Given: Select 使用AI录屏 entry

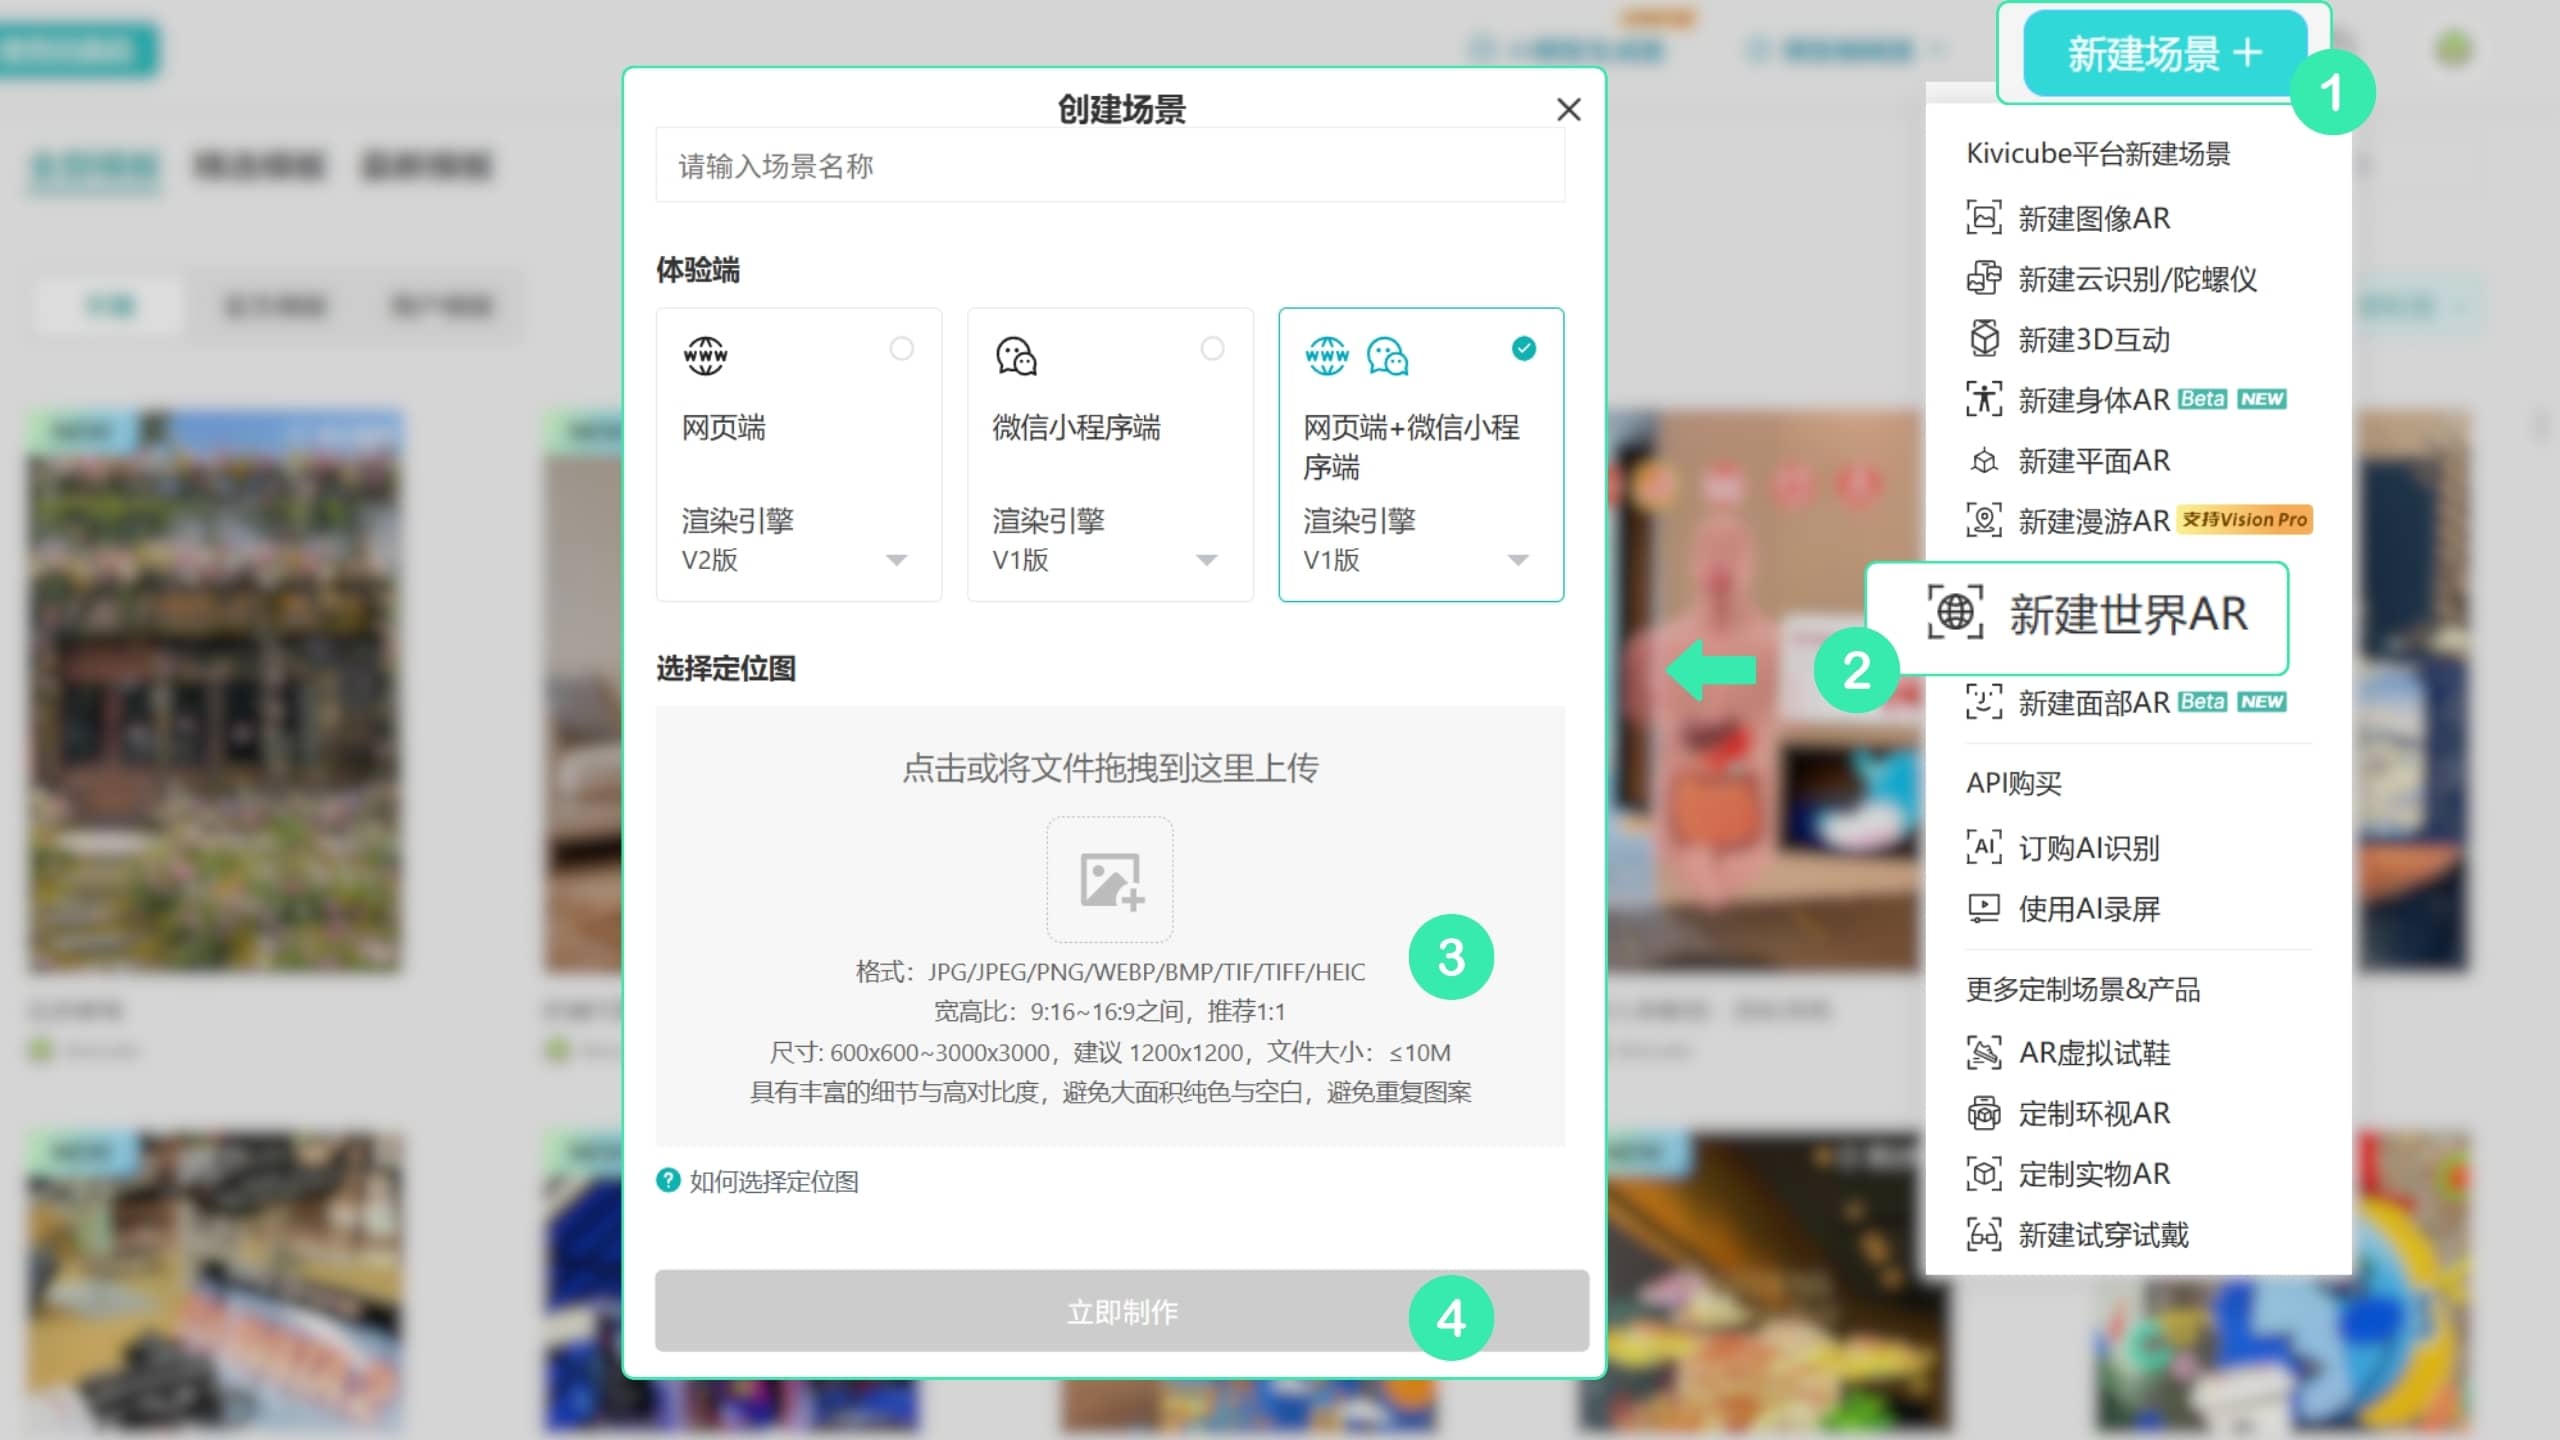Looking at the screenshot, I should click(2089, 909).
